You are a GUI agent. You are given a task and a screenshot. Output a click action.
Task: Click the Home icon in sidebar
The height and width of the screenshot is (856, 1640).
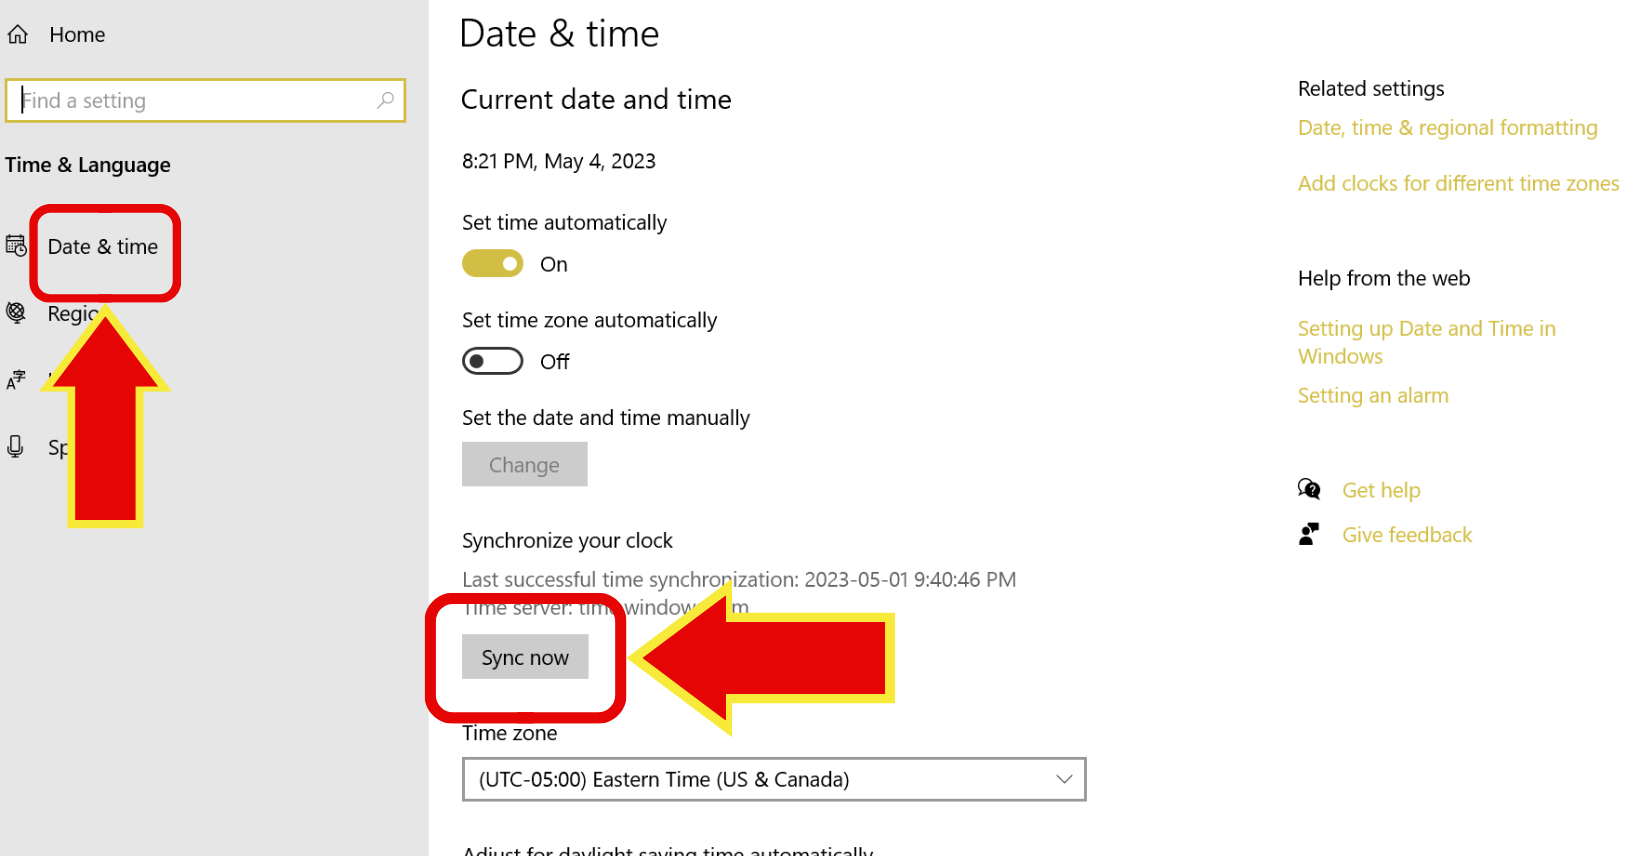(16, 33)
